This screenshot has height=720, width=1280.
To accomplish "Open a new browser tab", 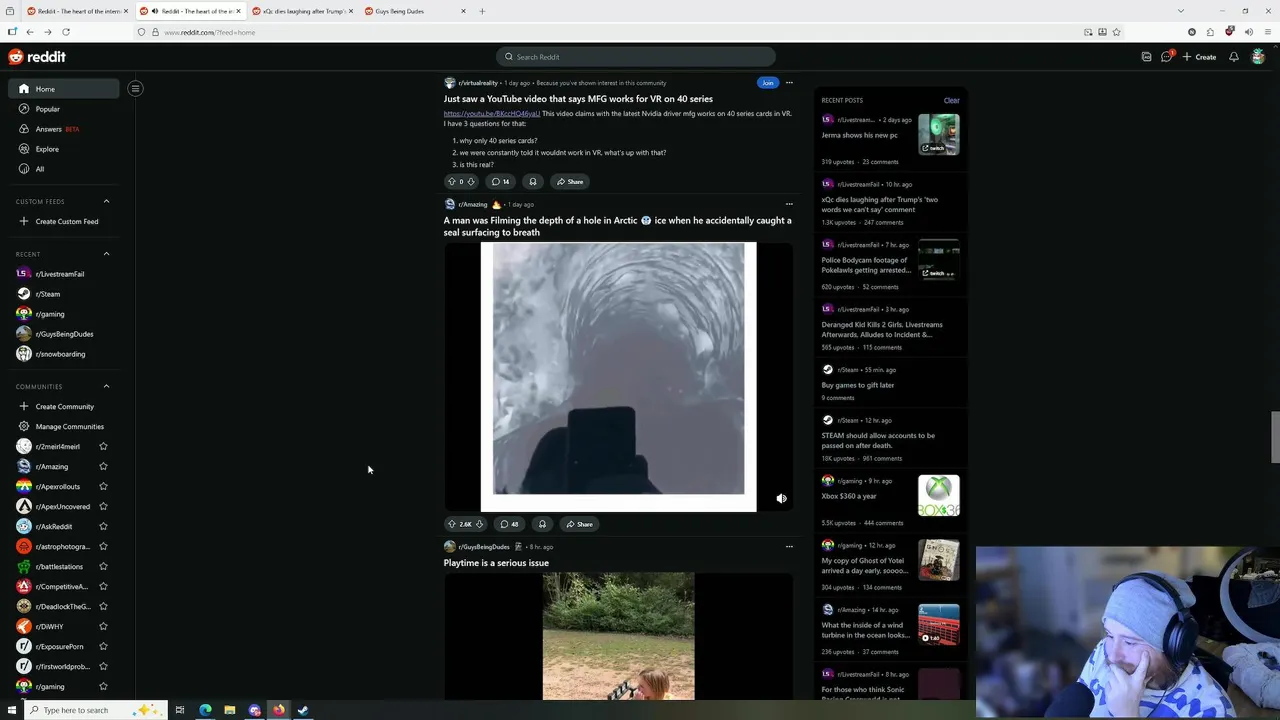I will click(x=482, y=11).
